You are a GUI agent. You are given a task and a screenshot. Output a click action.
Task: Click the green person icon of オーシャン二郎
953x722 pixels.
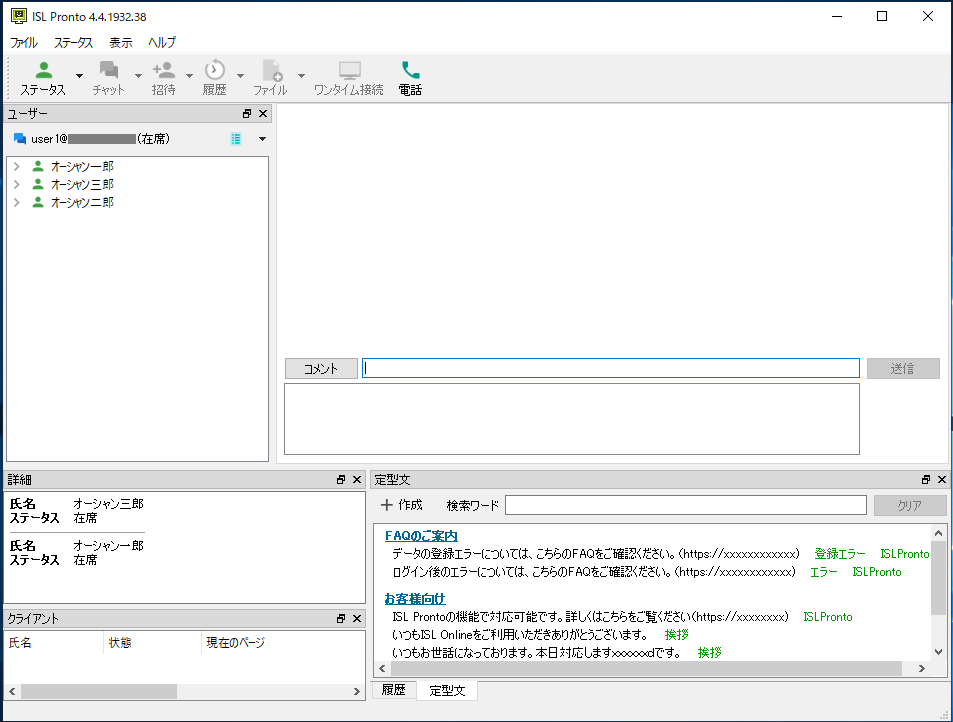tap(38, 202)
